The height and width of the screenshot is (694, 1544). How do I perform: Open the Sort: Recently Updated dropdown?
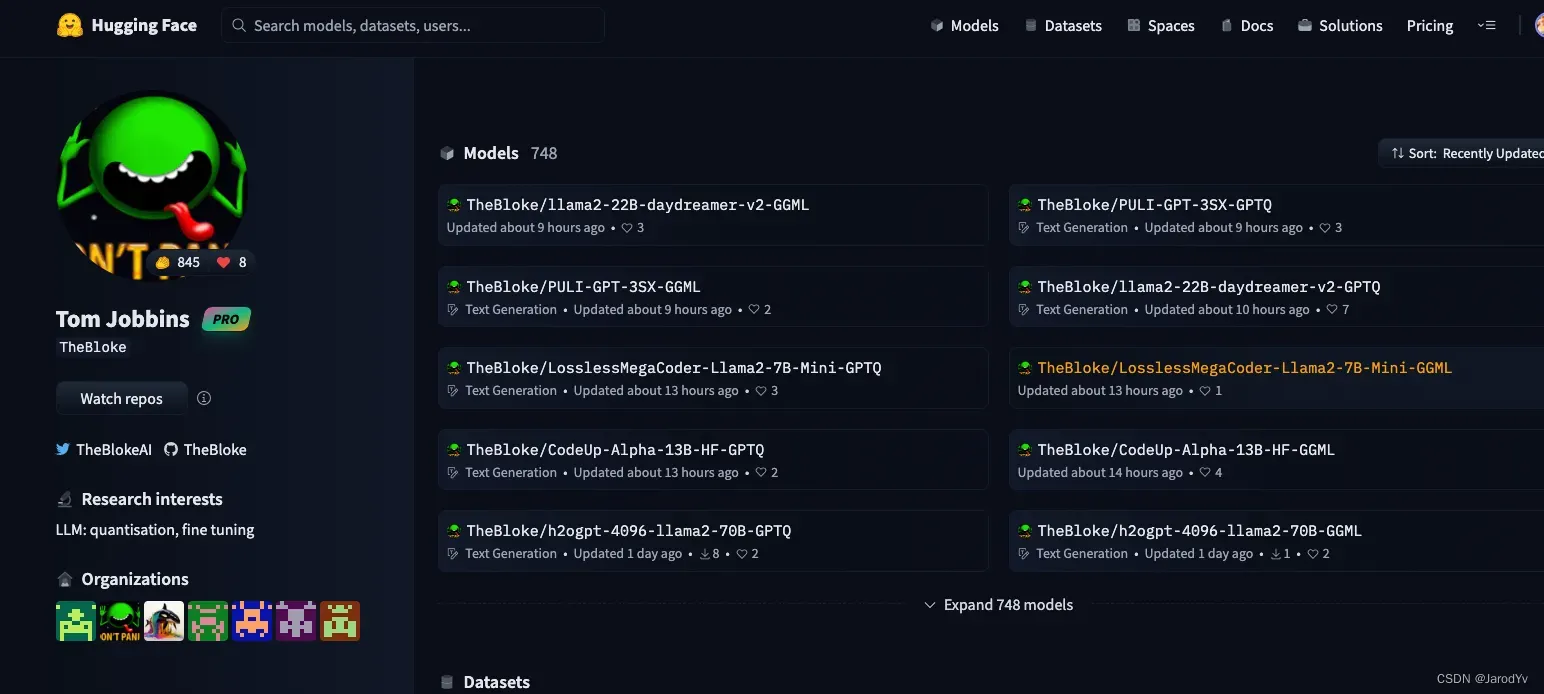(x=1461, y=153)
